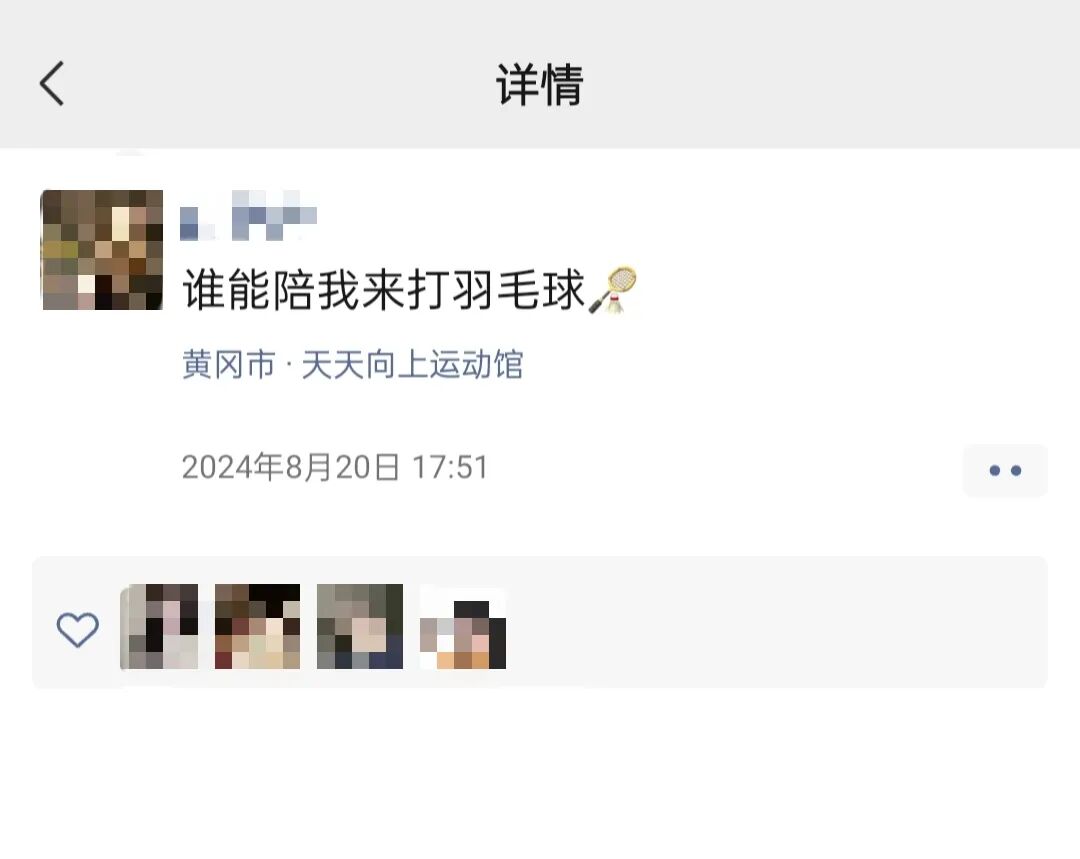Tap blank white space below likes bar
The height and width of the screenshot is (859, 1080).
[540, 772]
